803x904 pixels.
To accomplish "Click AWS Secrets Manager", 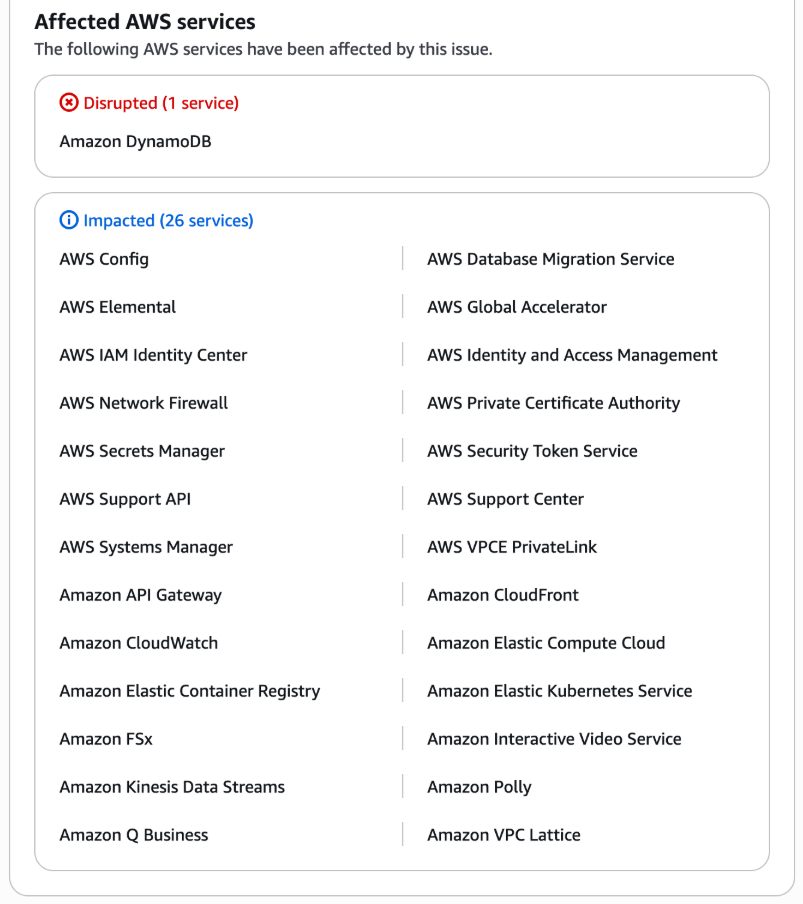I will (x=142, y=451).
